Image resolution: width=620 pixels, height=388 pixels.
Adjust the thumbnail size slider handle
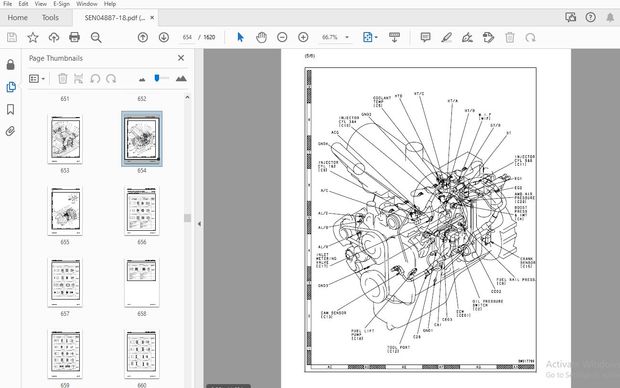coord(157,78)
